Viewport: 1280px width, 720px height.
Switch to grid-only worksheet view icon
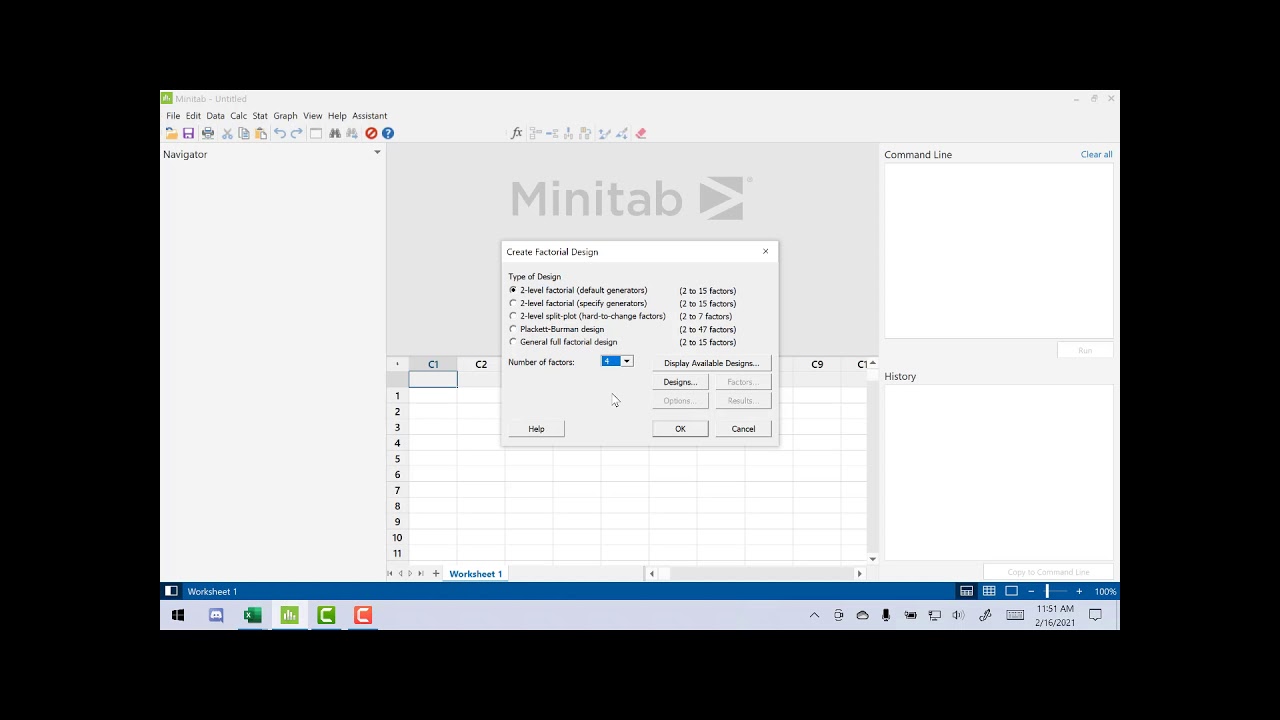pyautogui.click(x=989, y=591)
